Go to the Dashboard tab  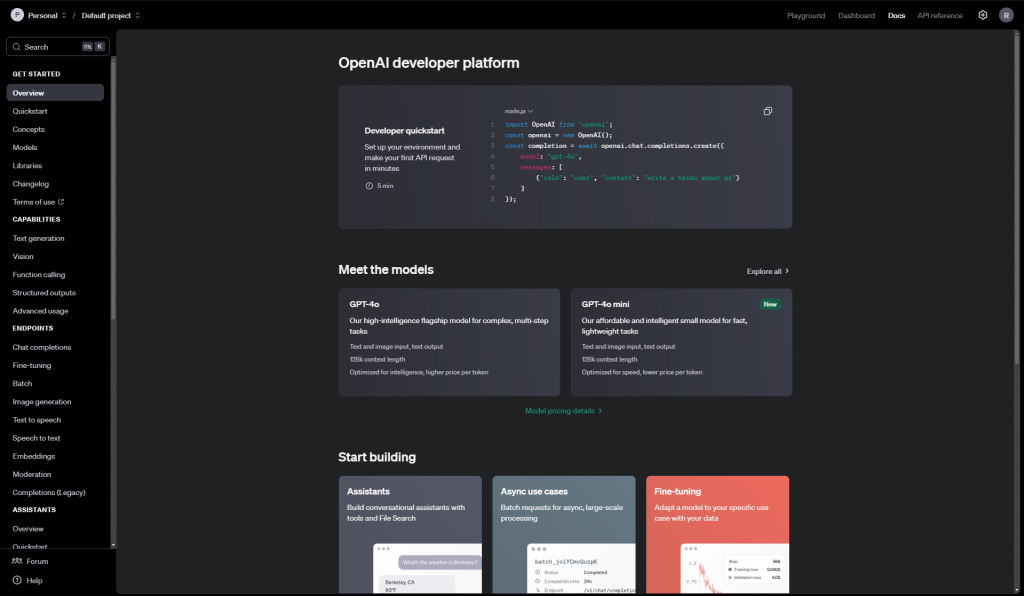856,16
